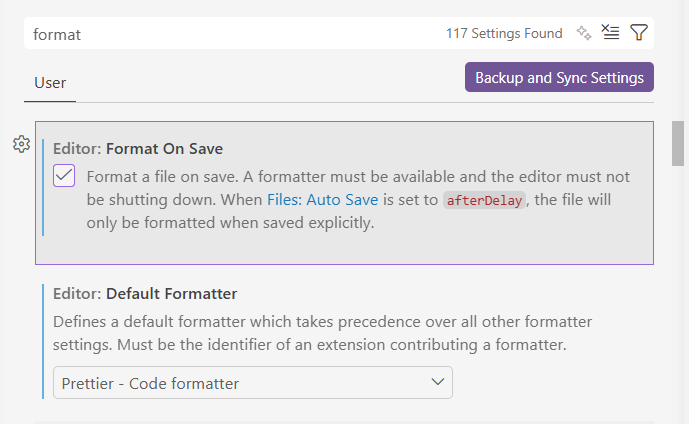Disable the Format On Save checkbox
The image size is (689, 424).
tap(64, 176)
